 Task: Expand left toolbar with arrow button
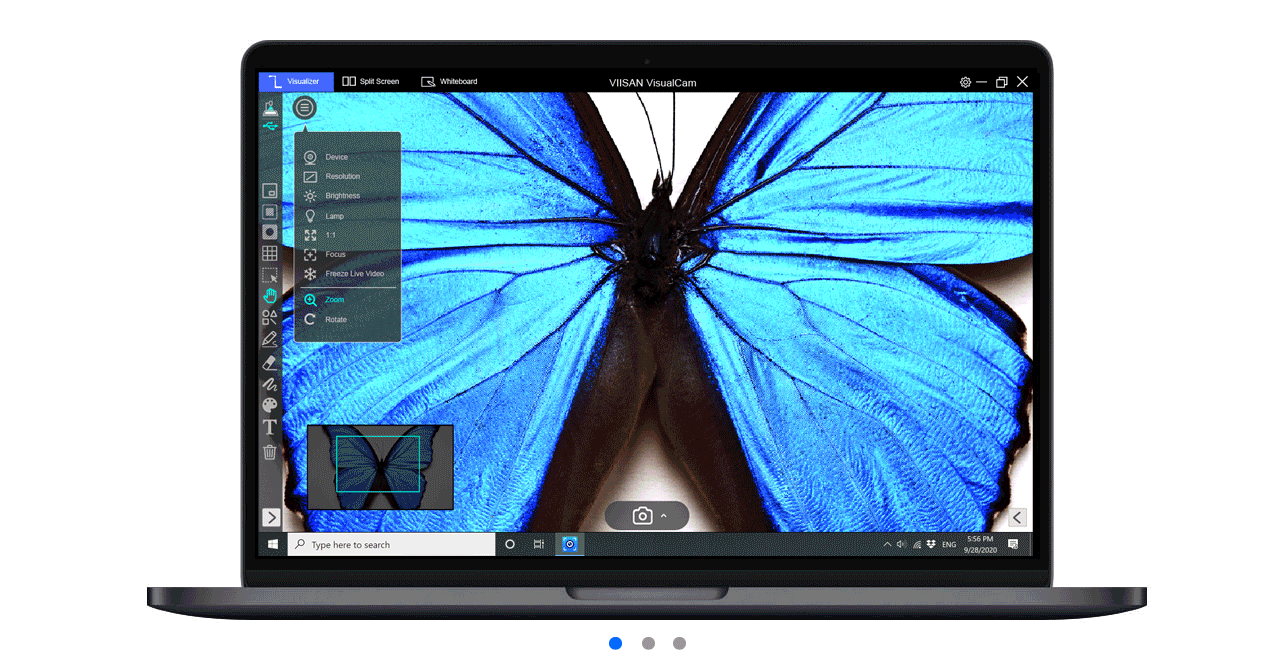click(x=271, y=517)
